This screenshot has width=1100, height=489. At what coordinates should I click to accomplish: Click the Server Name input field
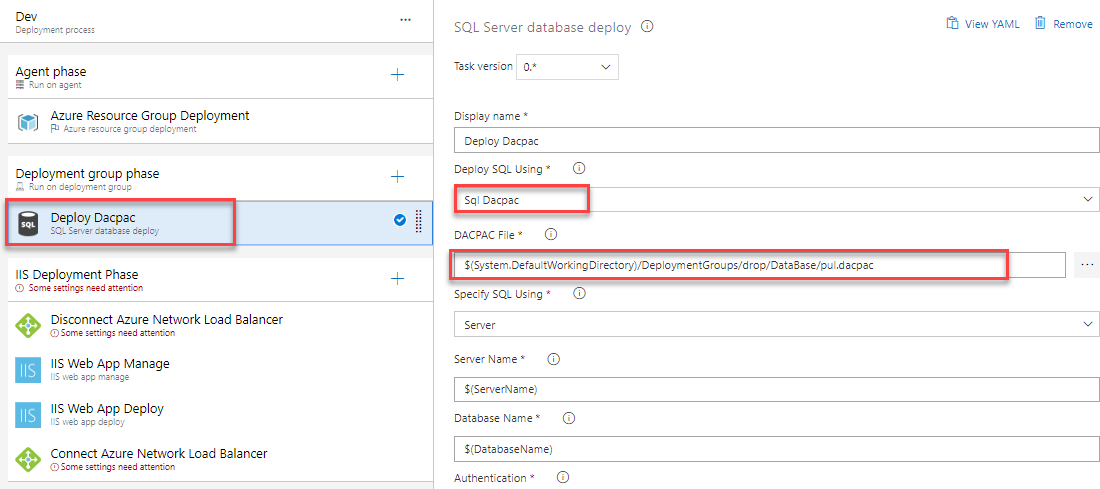(x=777, y=389)
